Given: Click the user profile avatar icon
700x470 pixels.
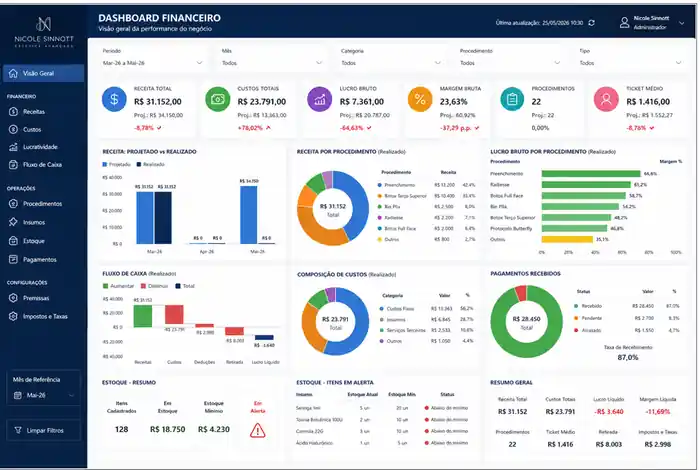Looking at the screenshot, I should coord(624,23).
